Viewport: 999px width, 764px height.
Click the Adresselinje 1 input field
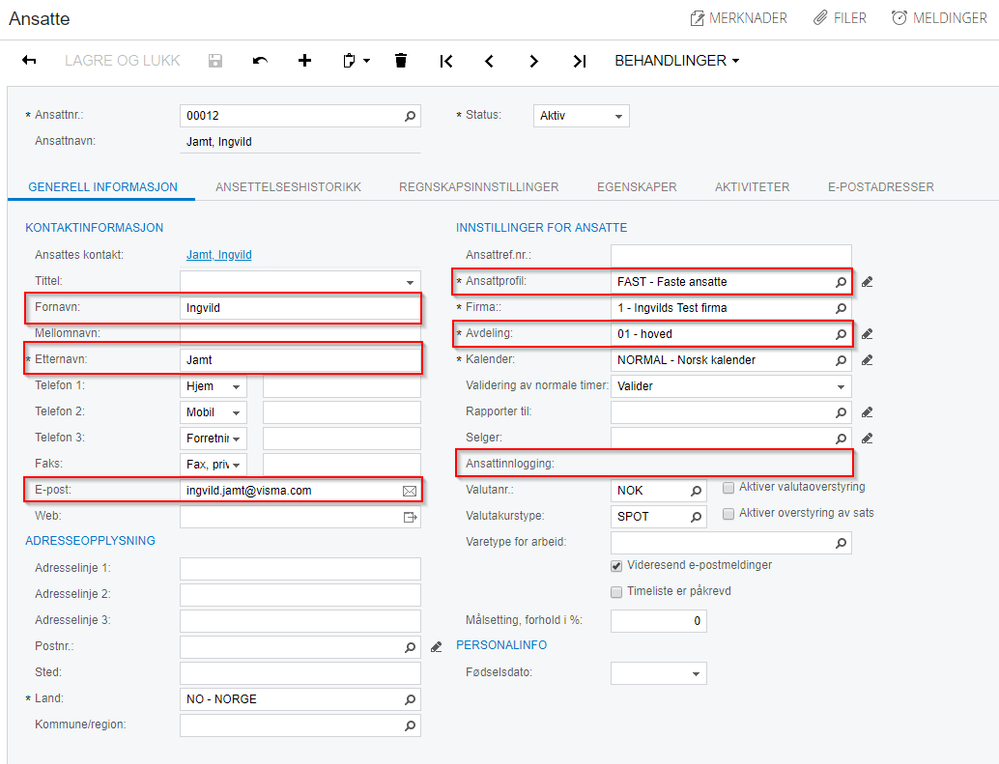pos(300,569)
